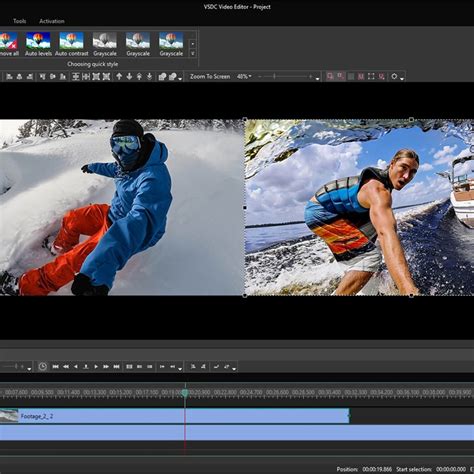Apply the Grayscale style beside Auto contrast
The image size is (474, 474).
pos(105,44)
